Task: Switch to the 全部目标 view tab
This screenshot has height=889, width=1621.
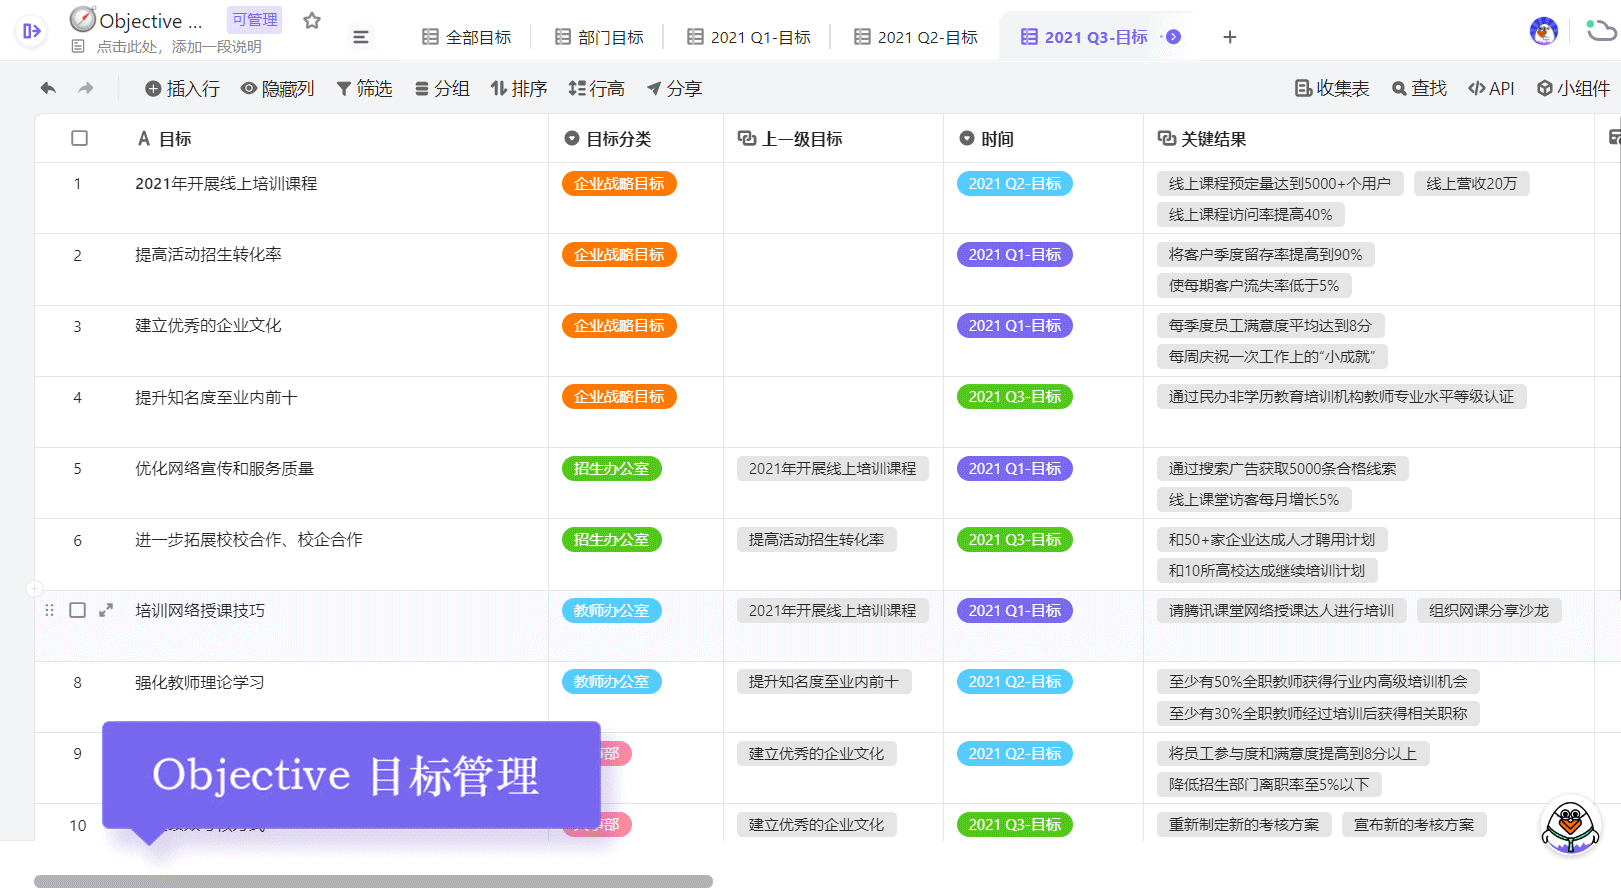Action: pyautogui.click(x=467, y=37)
